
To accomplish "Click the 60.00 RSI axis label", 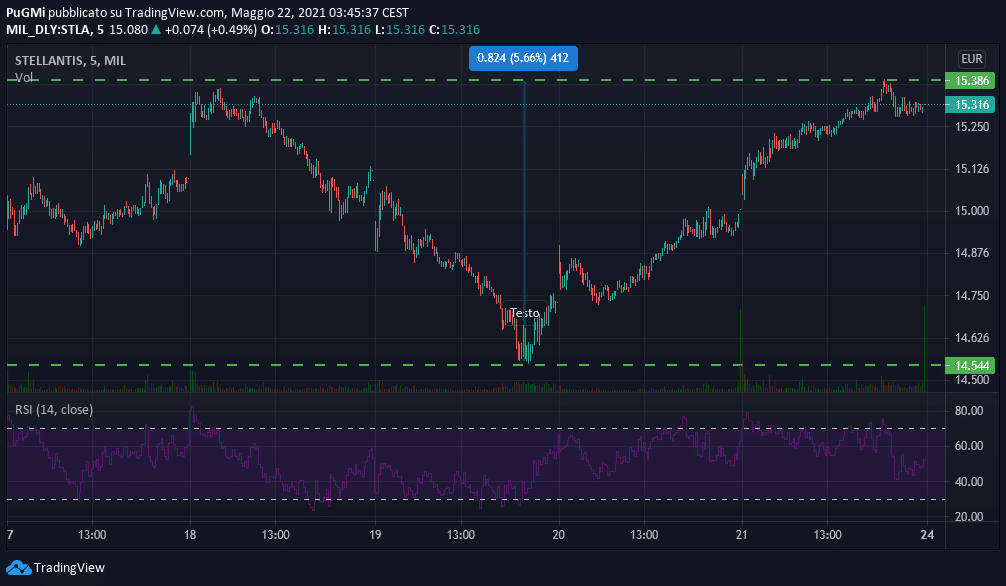I will (969, 445).
